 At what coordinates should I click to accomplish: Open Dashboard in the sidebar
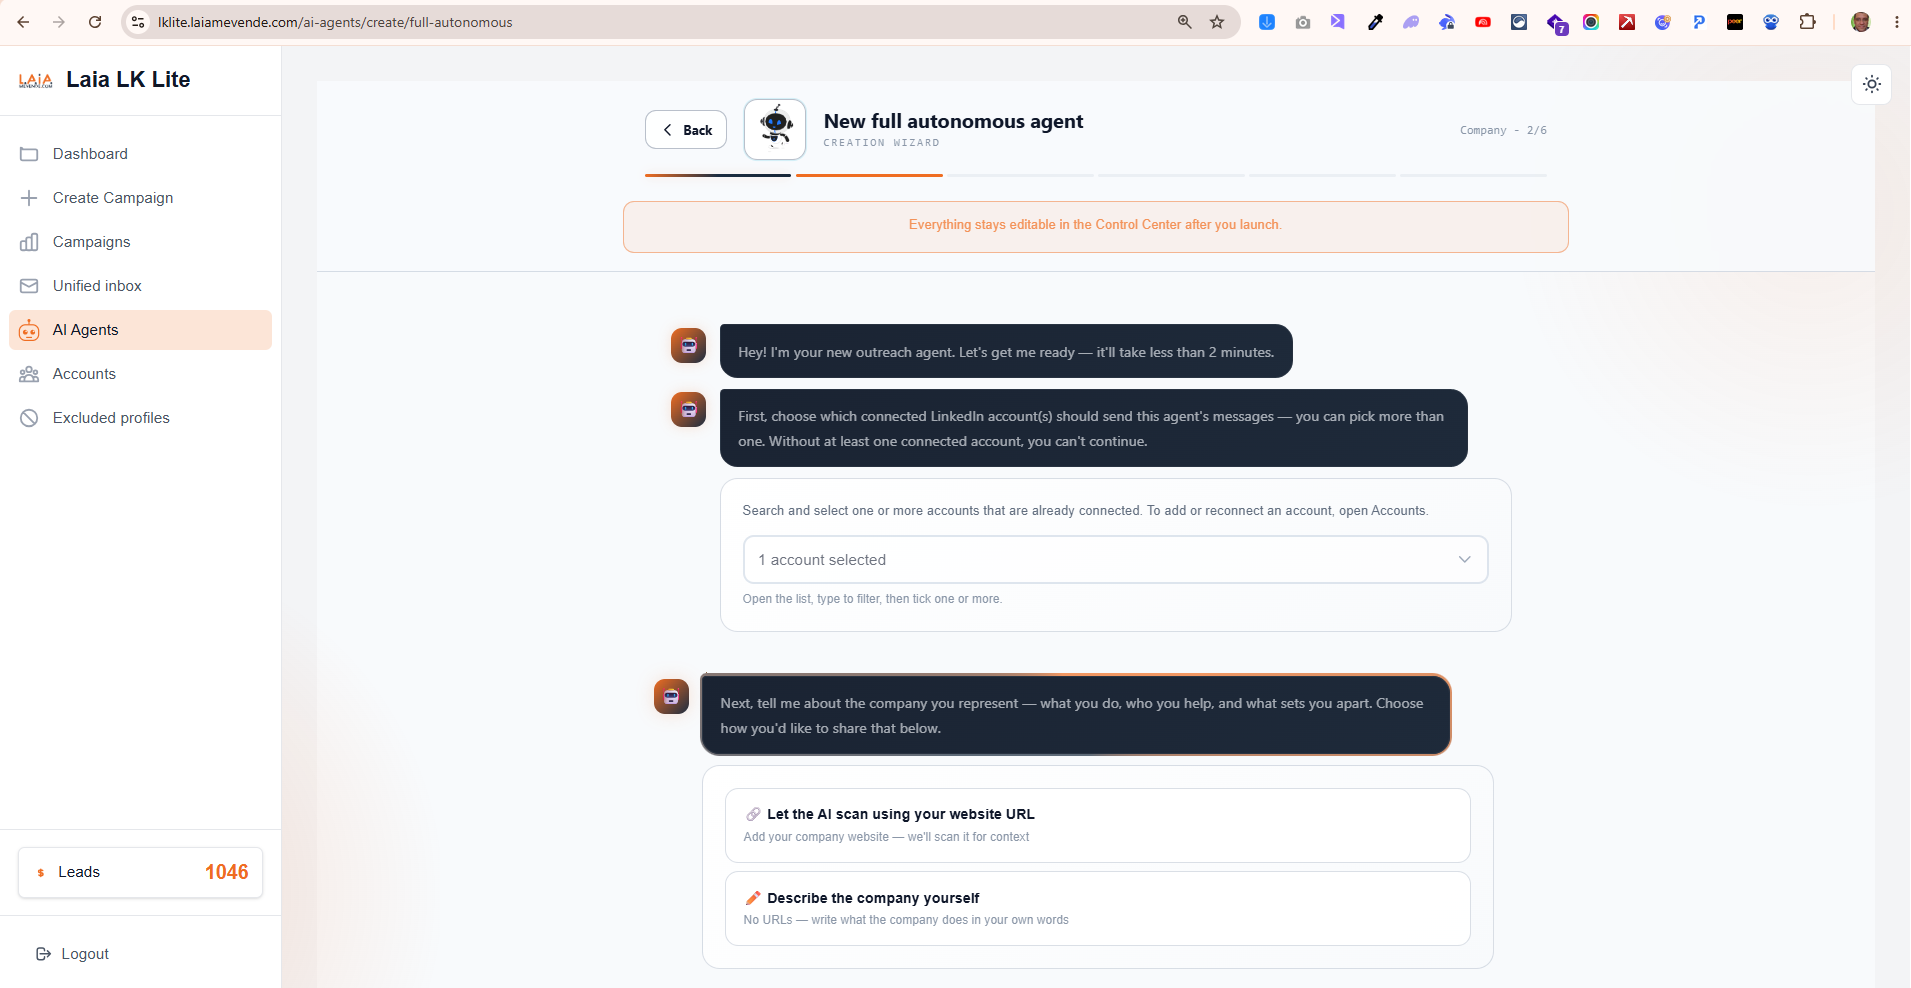(x=140, y=154)
